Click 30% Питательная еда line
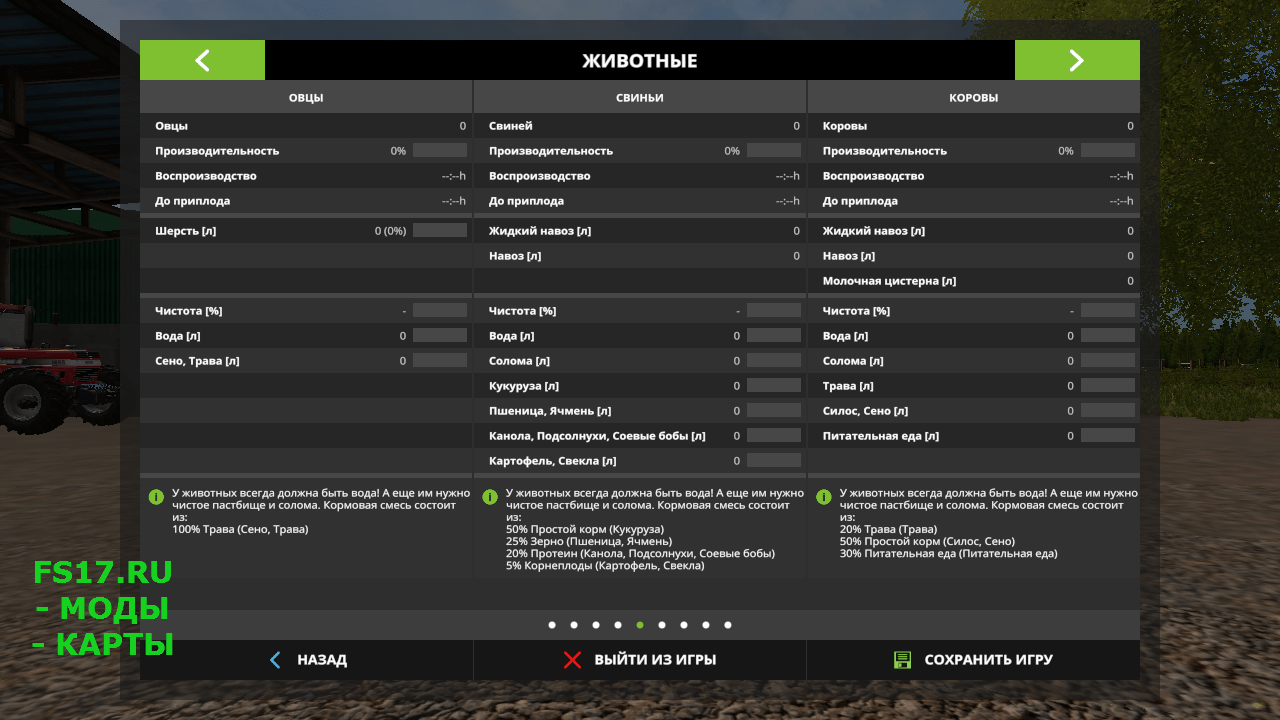The height and width of the screenshot is (720, 1280). [x=948, y=553]
